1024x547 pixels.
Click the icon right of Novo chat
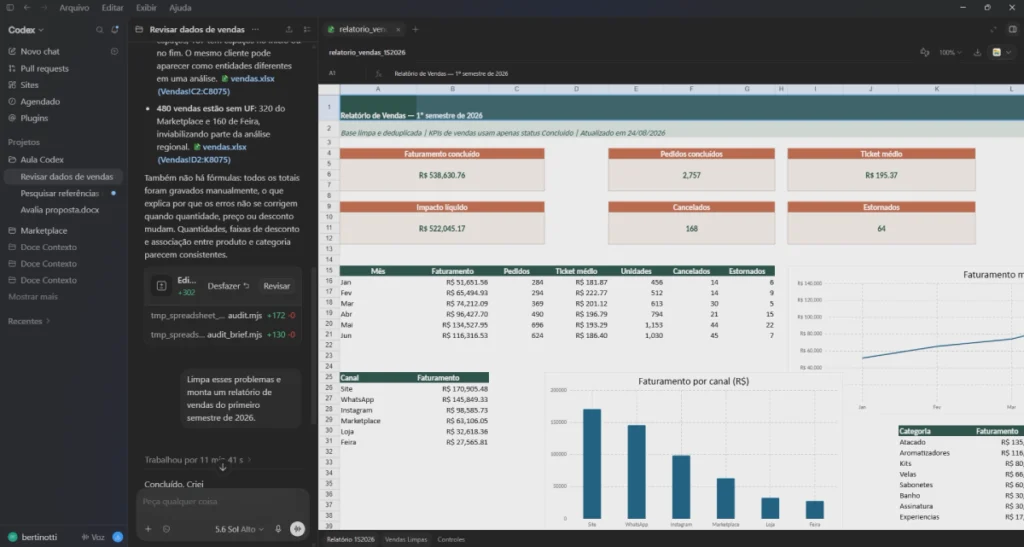coord(114,51)
